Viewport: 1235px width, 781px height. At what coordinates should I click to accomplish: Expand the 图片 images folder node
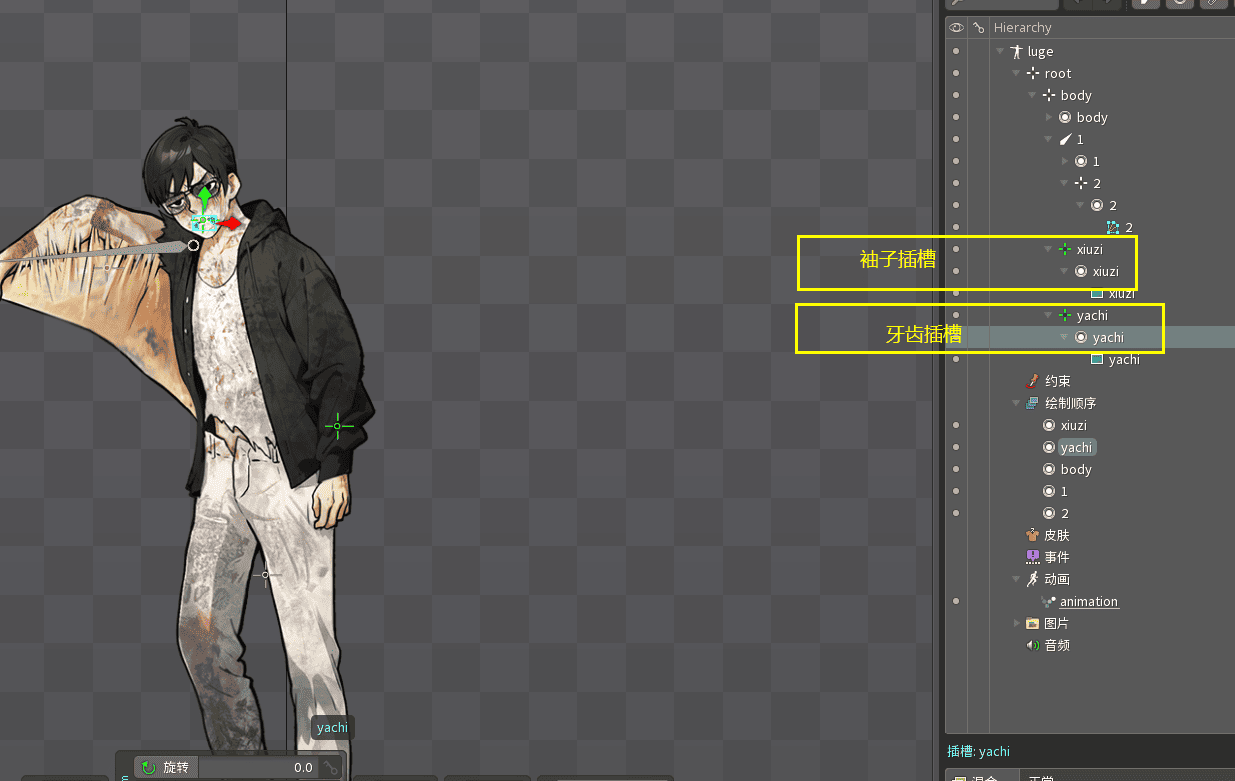coord(1016,623)
